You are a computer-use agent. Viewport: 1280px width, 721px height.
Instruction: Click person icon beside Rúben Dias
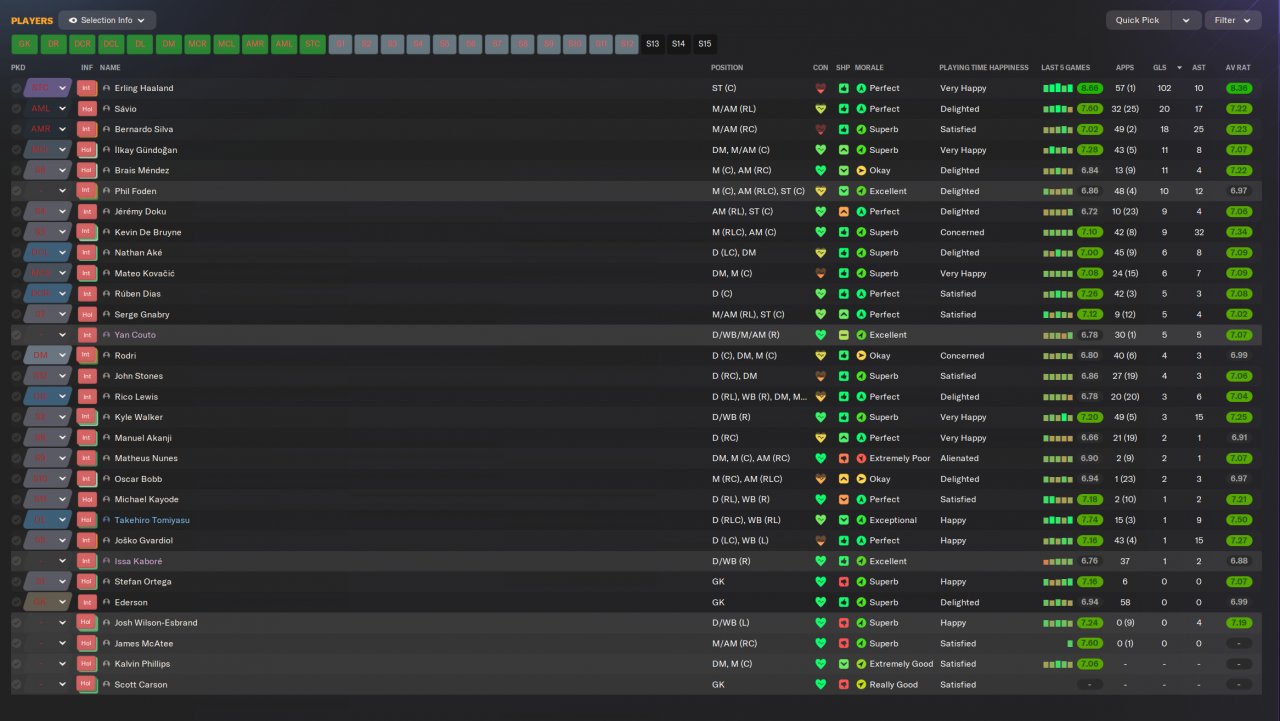click(107, 294)
